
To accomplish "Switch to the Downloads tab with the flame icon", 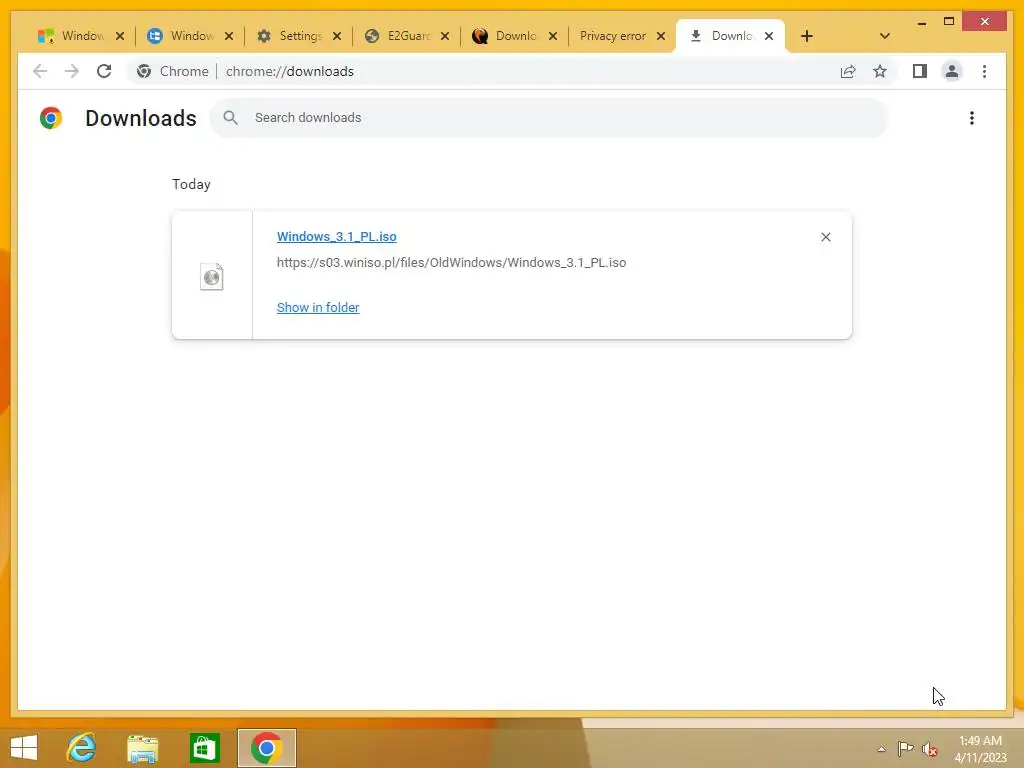I will pos(515,36).
